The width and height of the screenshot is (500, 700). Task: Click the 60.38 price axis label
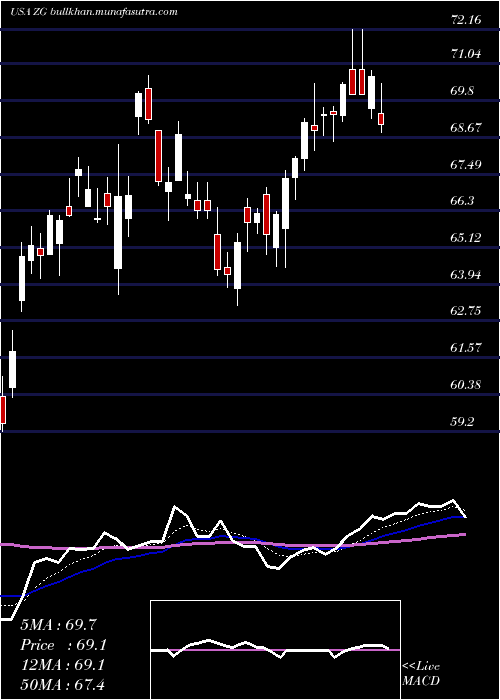pyautogui.click(x=466, y=384)
